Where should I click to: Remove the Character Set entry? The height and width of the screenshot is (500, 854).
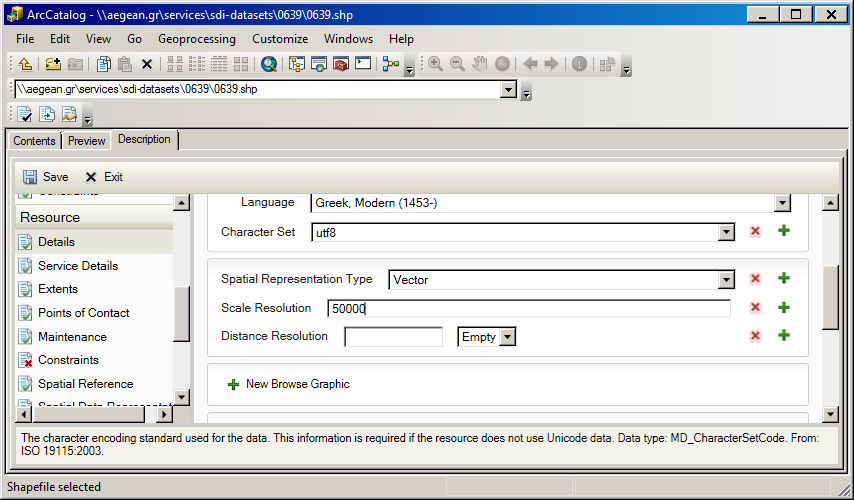click(755, 231)
